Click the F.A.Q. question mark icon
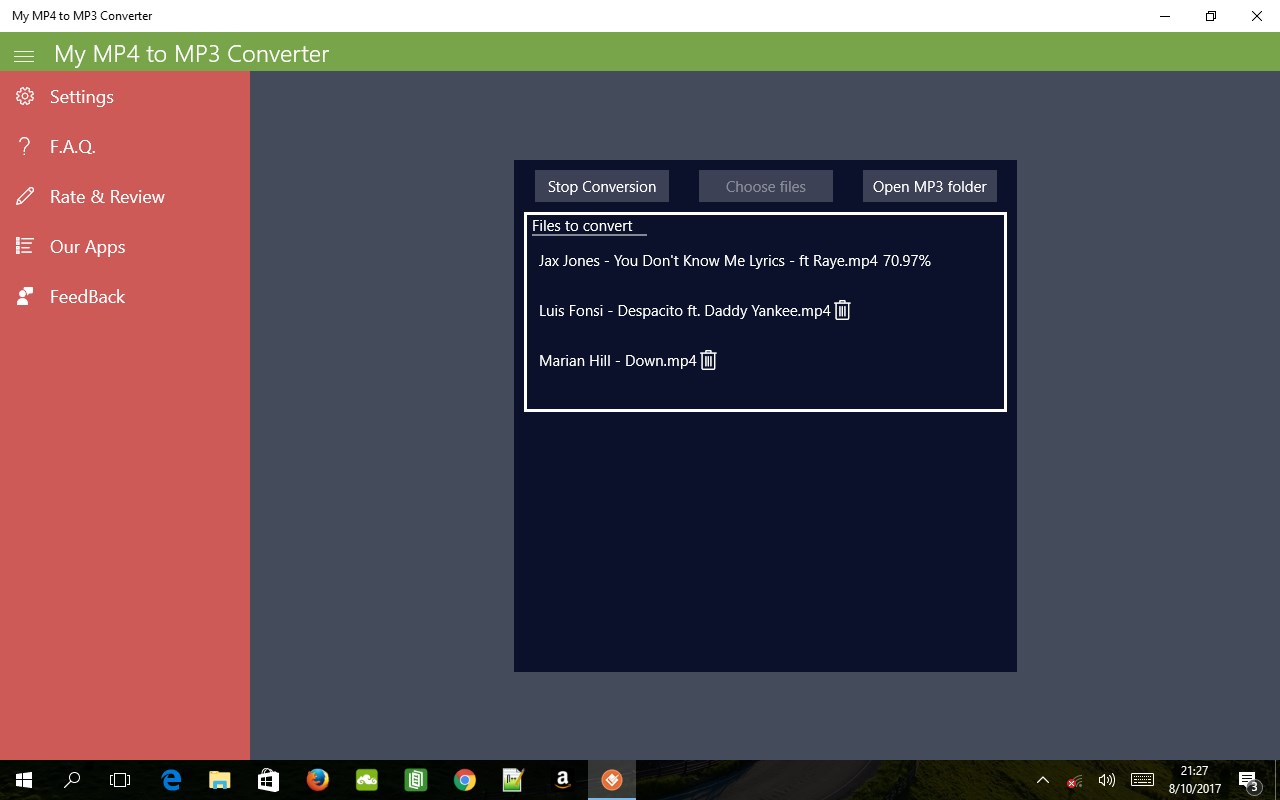This screenshot has height=800, width=1280. (x=24, y=146)
